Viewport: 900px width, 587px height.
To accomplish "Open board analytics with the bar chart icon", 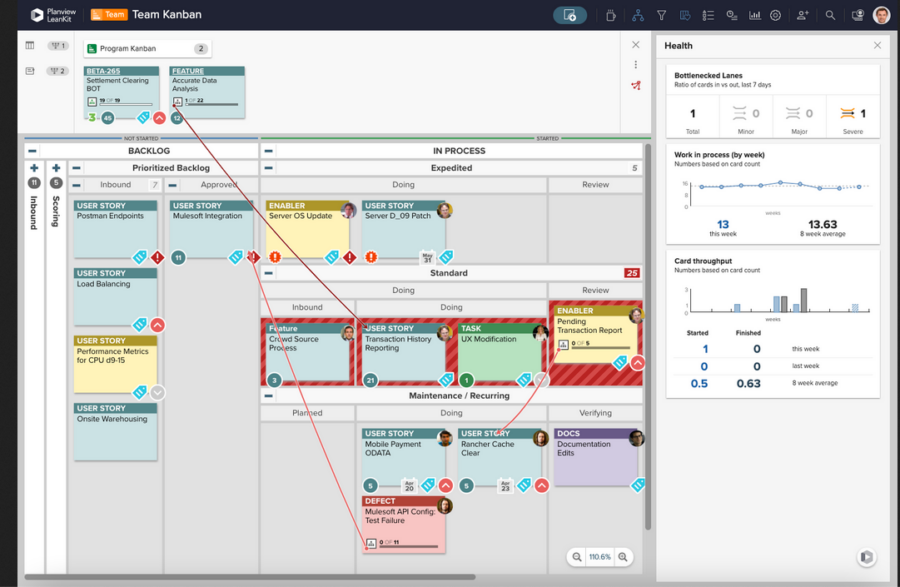I will tap(754, 15).
